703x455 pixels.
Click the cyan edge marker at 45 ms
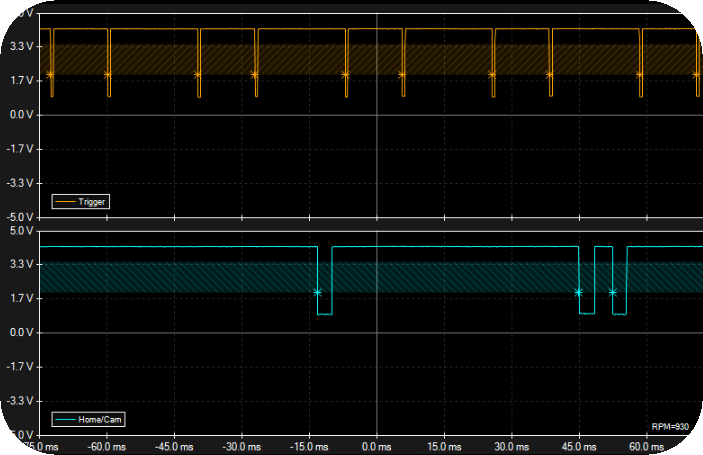[x=578, y=292]
